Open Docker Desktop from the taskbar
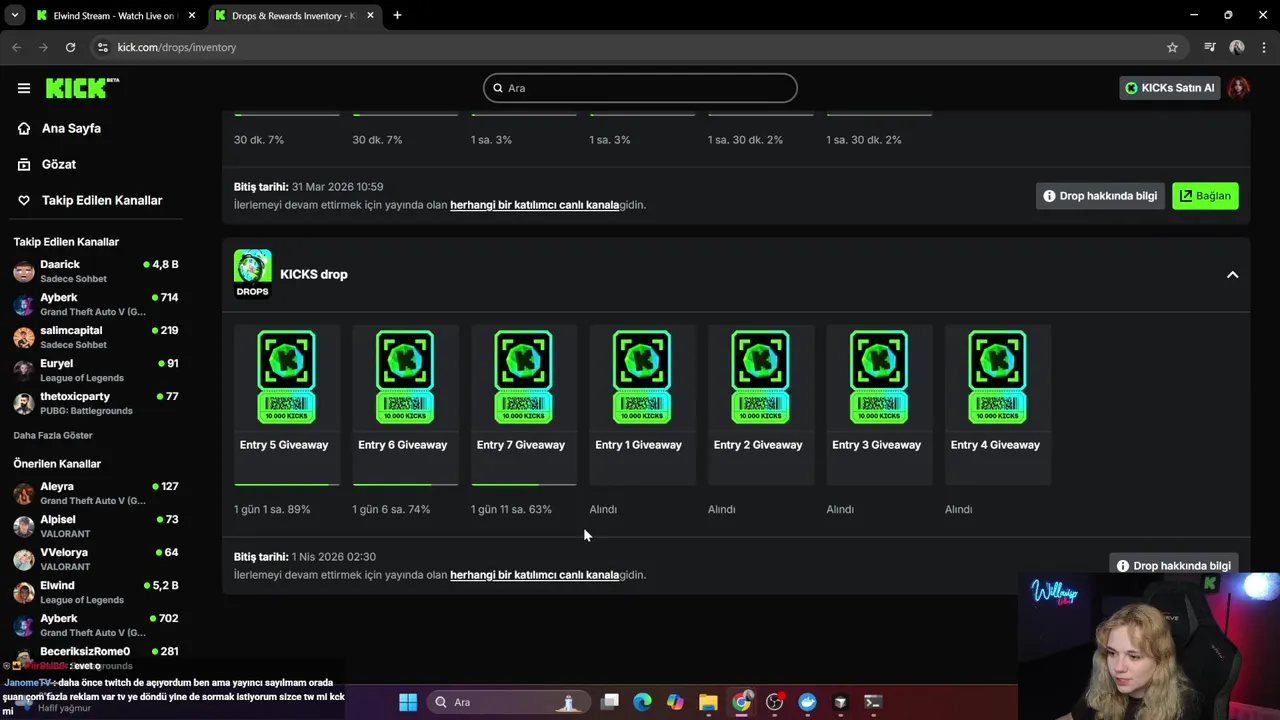Viewport: 1280px width, 720px height. (808, 702)
